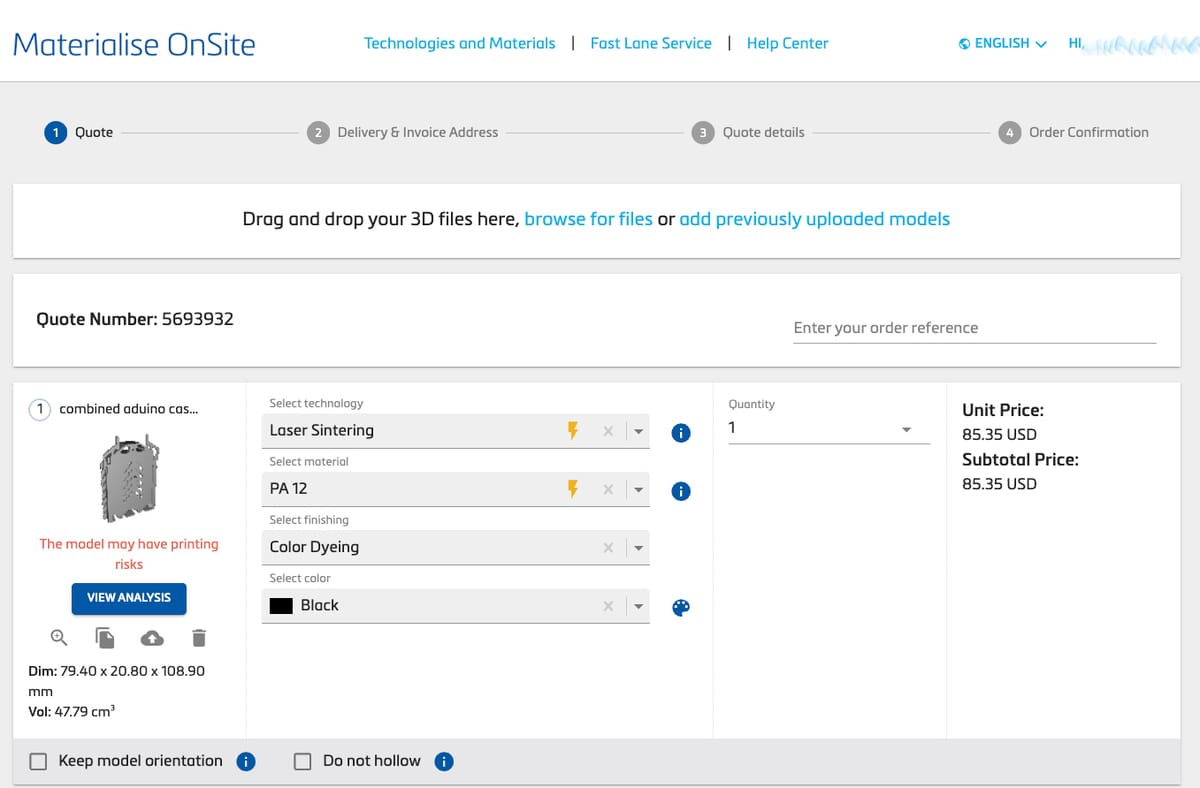Go to step 4 Order Confirmation
1200x788 pixels.
pyautogui.click(x=1074, y=132)
